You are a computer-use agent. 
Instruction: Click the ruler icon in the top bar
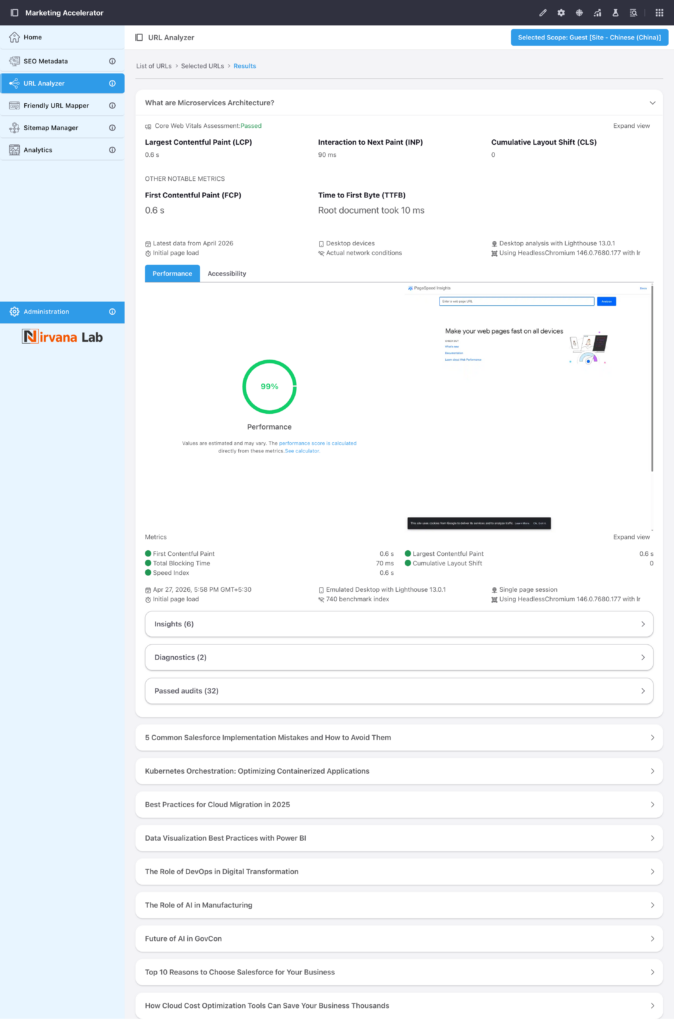pos(543,12)
